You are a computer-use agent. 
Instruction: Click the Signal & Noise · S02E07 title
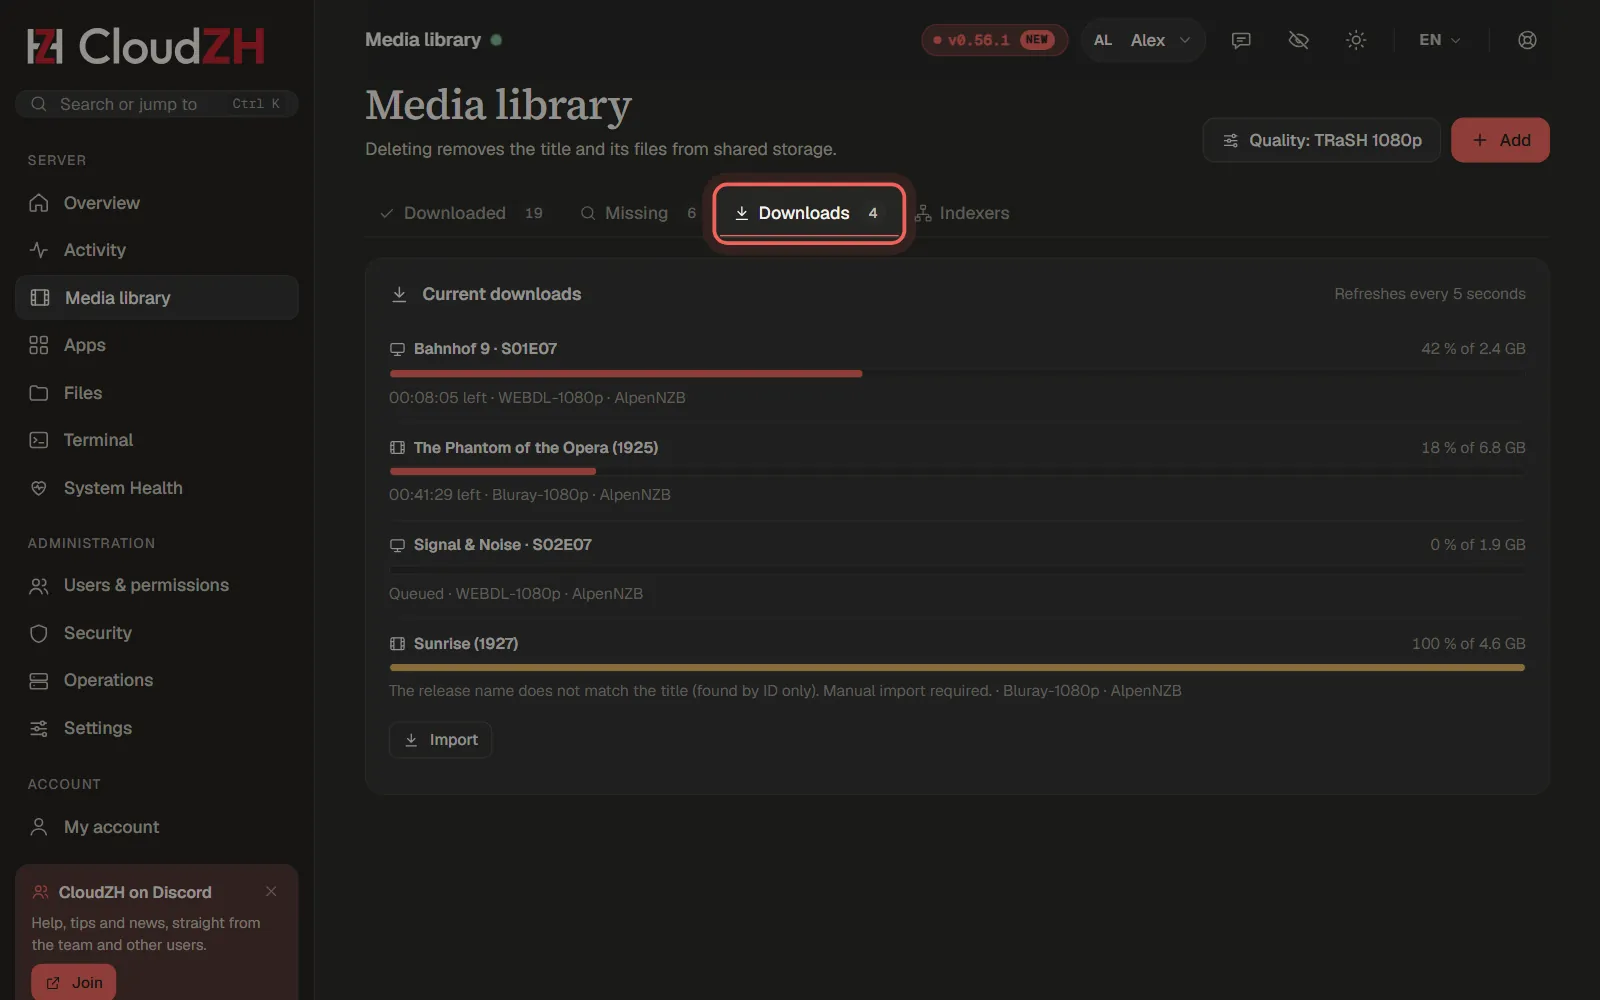[503, 545]
